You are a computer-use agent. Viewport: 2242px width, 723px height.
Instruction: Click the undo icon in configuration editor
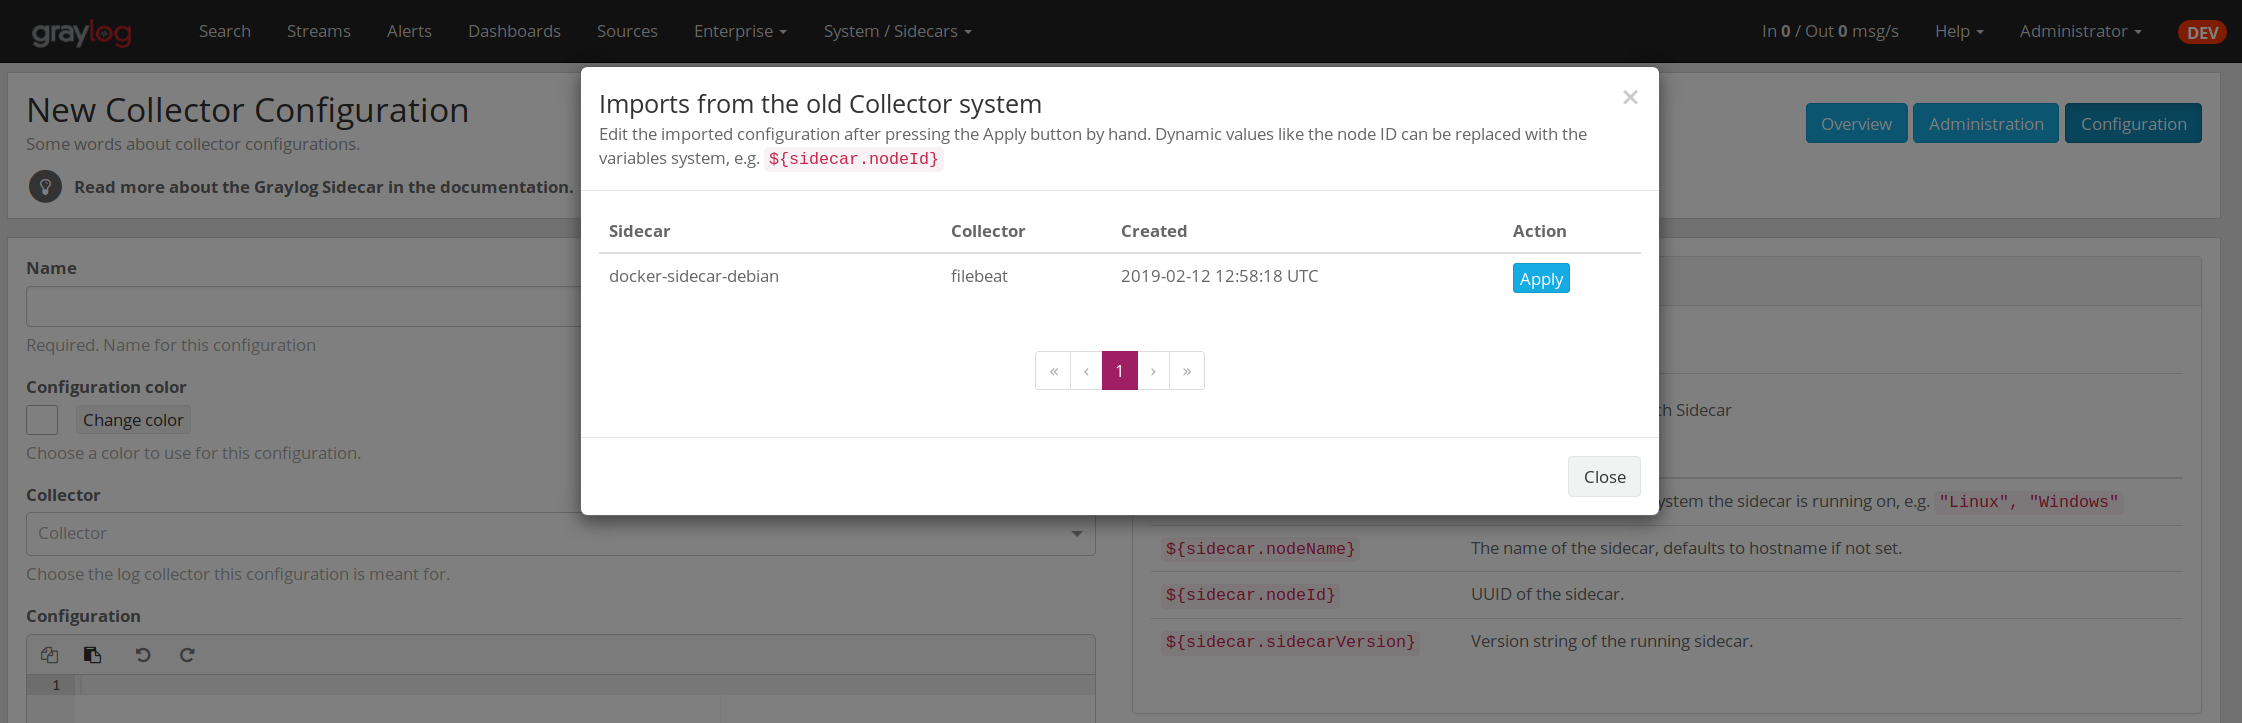143,655
